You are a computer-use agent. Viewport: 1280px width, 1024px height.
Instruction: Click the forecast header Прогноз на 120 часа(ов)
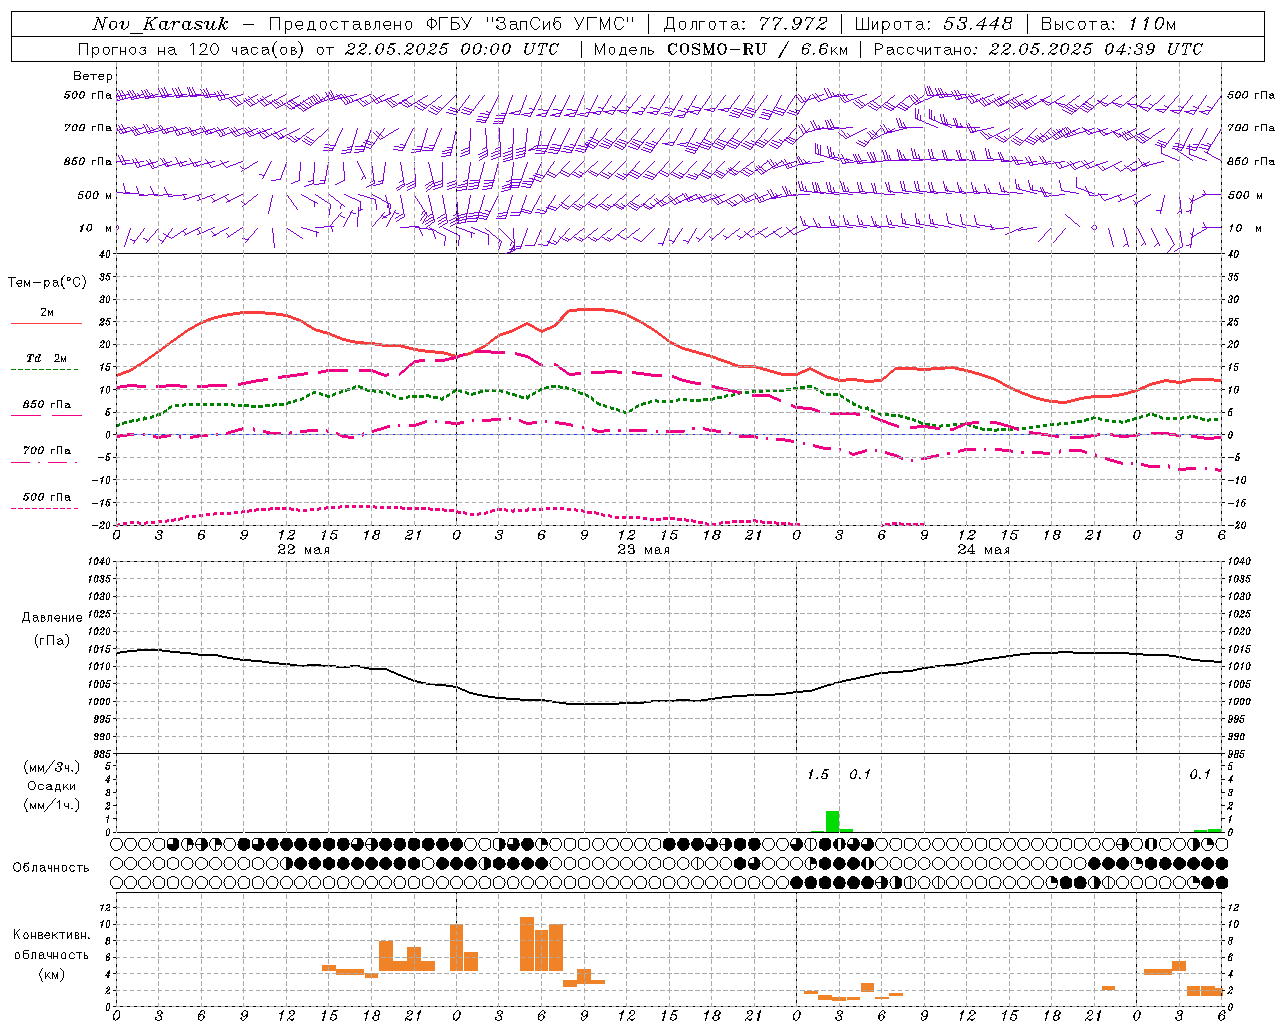click(x=192, y=49)
